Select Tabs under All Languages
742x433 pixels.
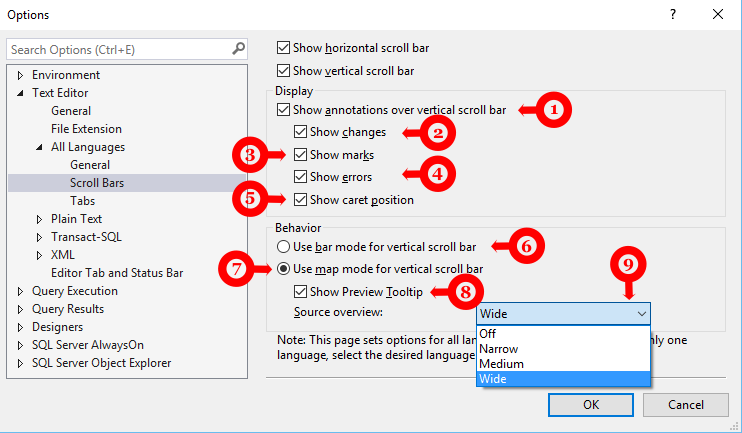(83, 201)
